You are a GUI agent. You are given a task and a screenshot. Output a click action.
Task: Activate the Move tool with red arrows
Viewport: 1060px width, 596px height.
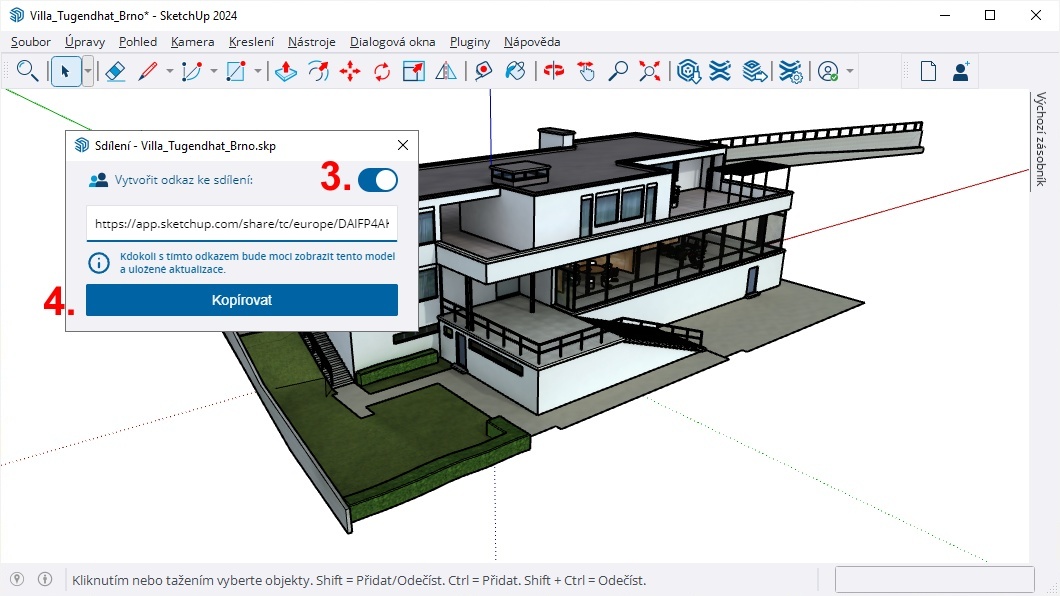(350, 71)
